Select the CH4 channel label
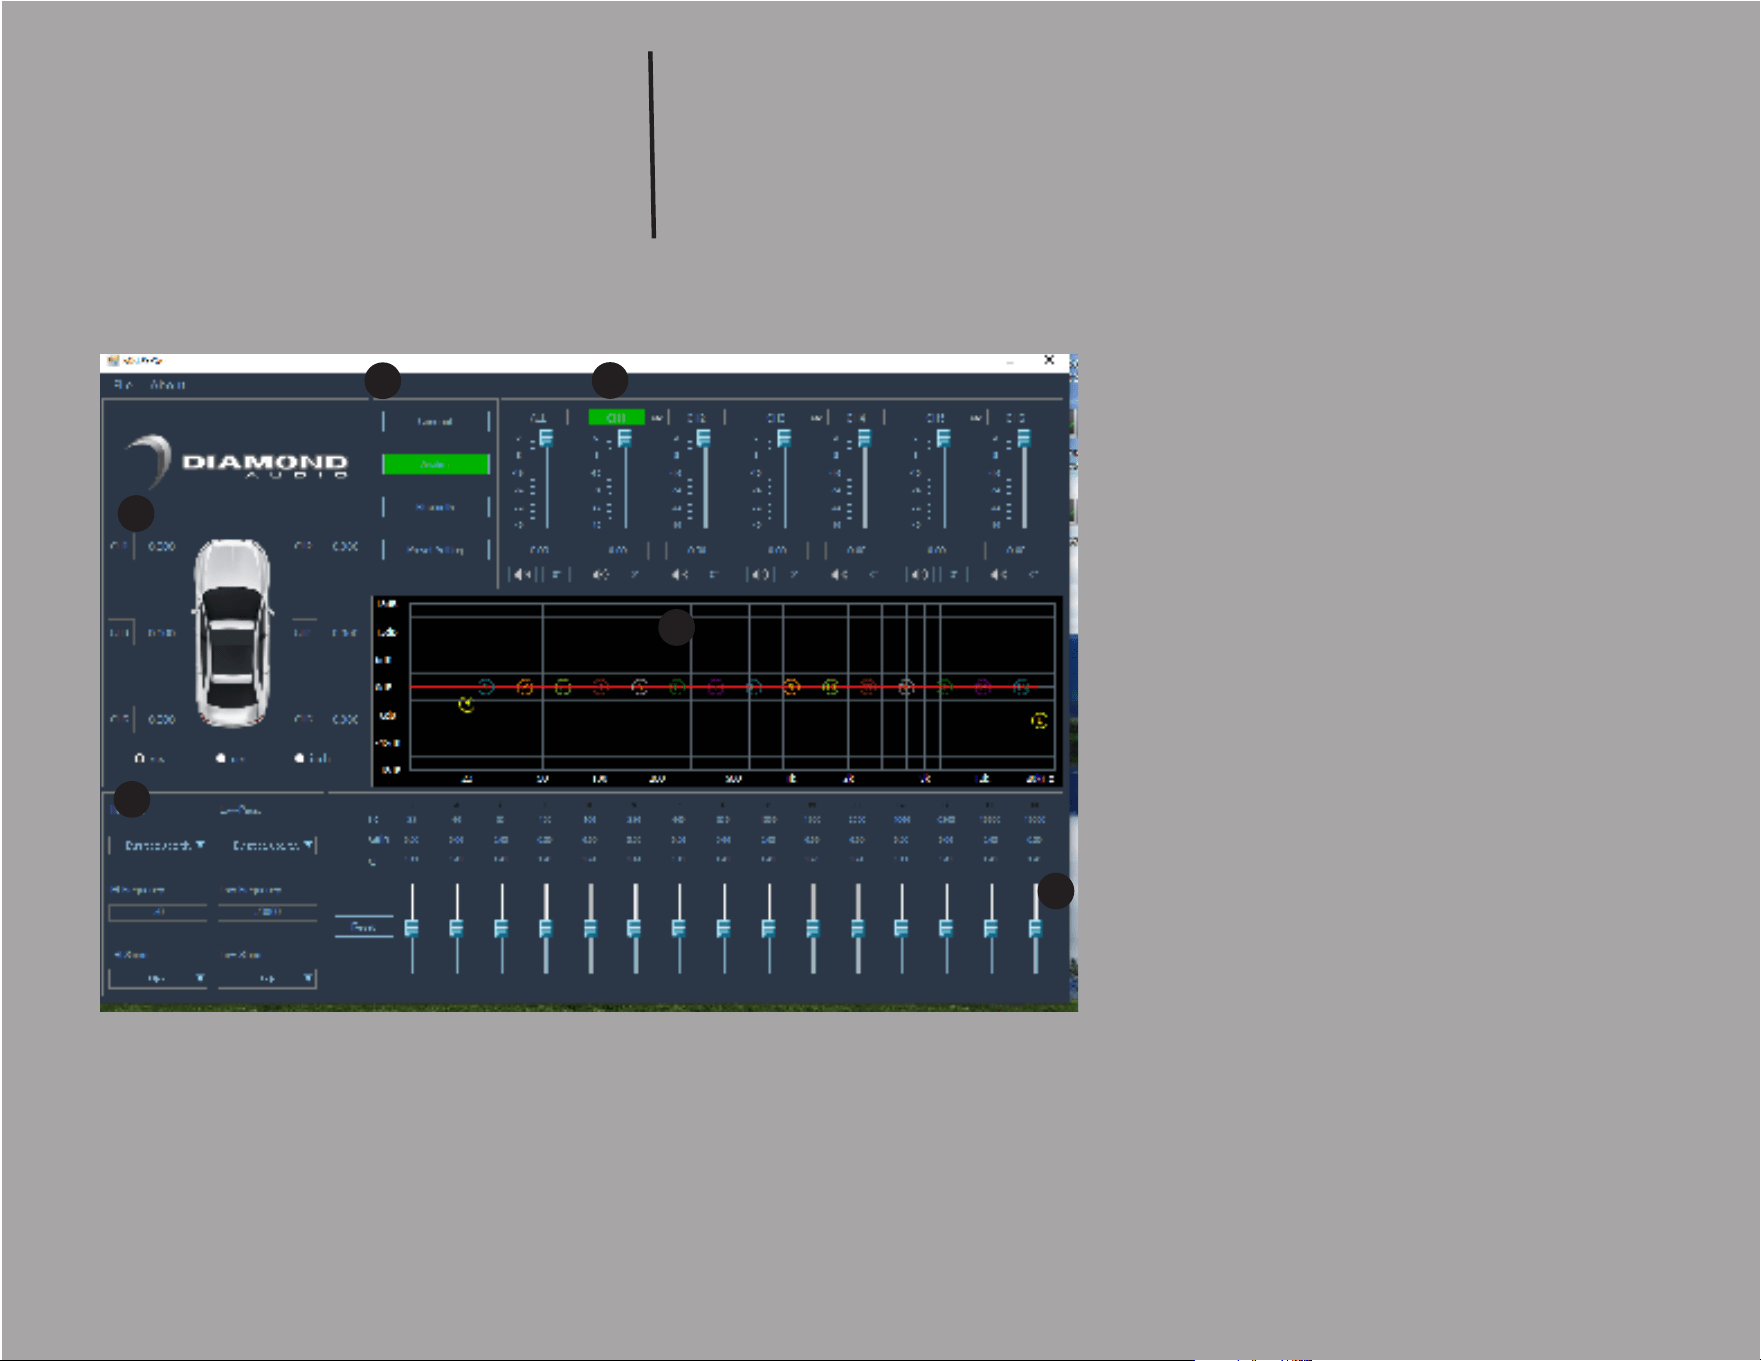The image size is (1761, 1361). pos(856,418)
